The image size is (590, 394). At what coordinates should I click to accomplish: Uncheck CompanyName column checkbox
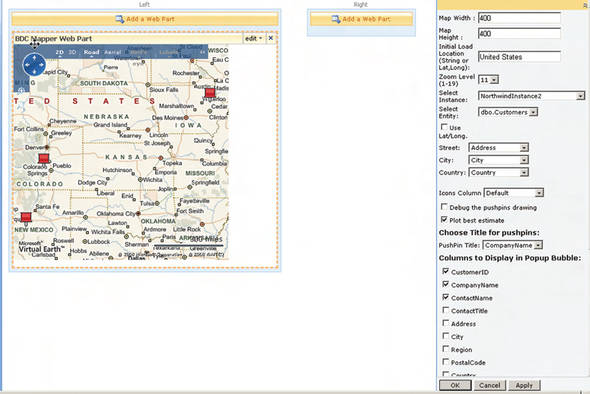tap(446, 284)
